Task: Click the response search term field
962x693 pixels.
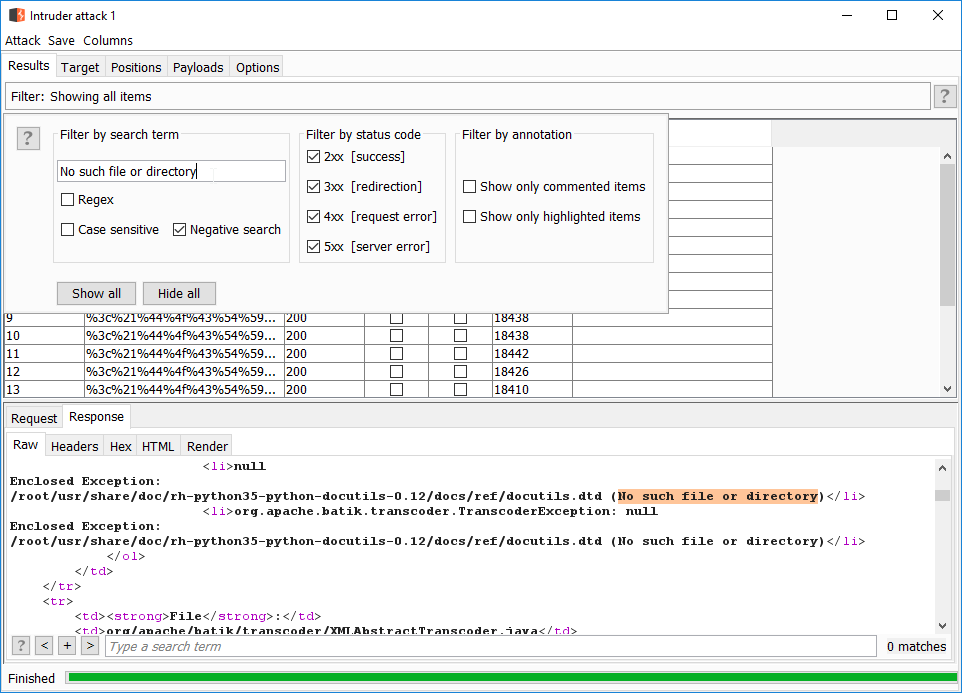Action: tap(490, 646)
